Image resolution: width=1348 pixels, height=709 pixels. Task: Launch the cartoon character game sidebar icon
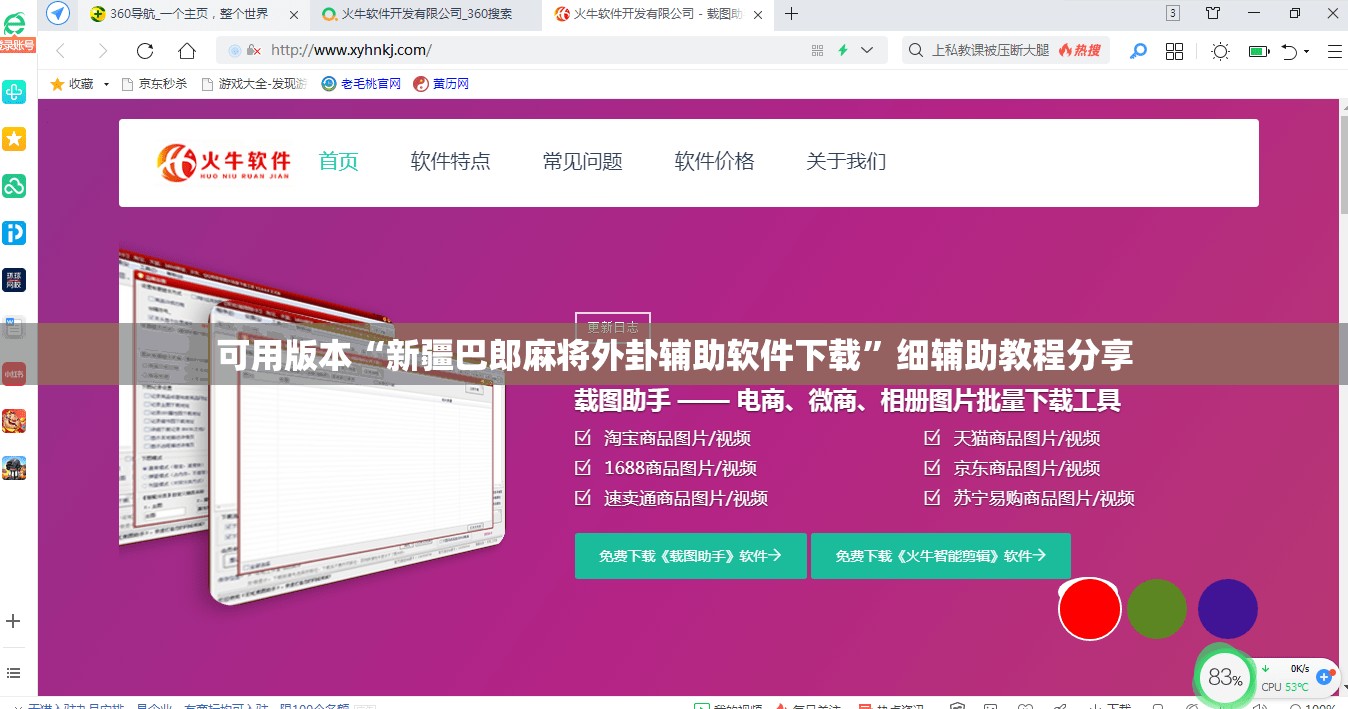click(14, 421)
